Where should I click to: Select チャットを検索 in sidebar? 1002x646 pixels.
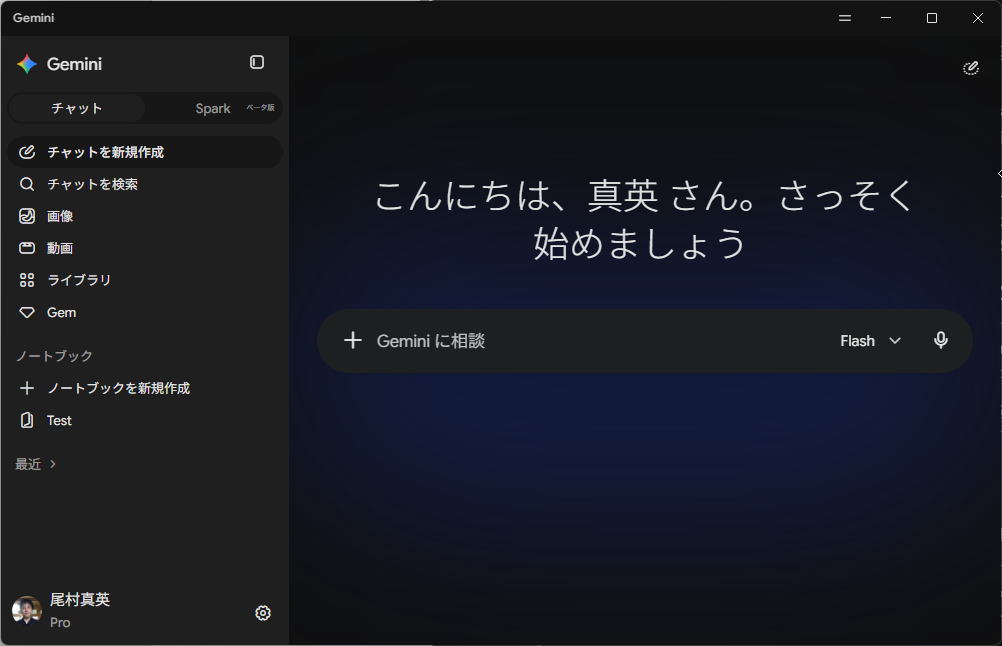click(145, 184)
